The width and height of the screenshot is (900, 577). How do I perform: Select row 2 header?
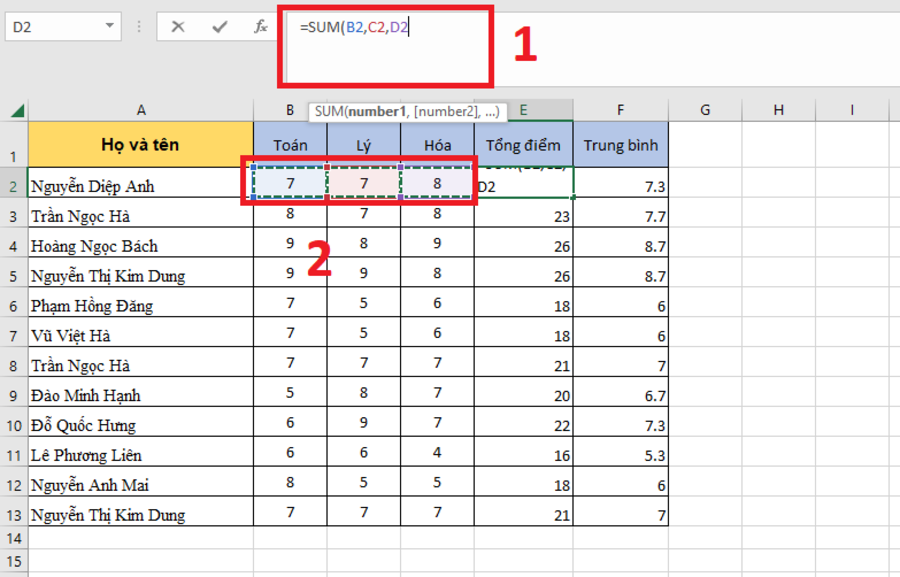13,183
